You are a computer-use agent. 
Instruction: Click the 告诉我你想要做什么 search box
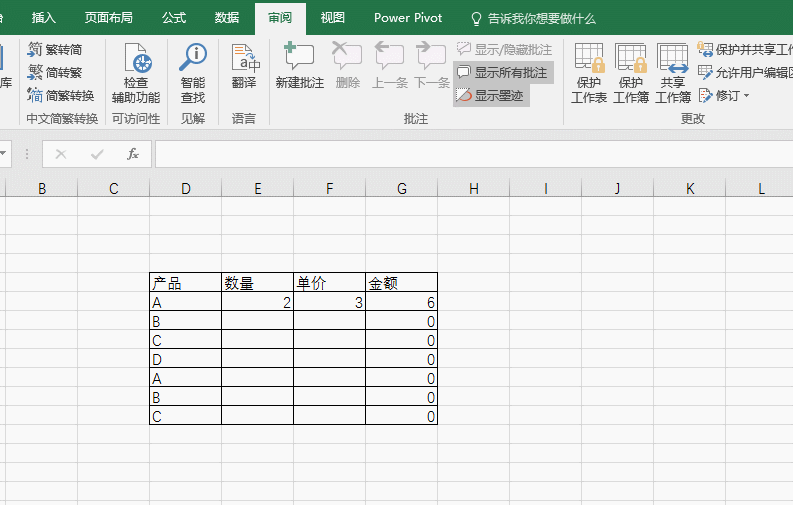pyautogui.click(x=540, y=18)
